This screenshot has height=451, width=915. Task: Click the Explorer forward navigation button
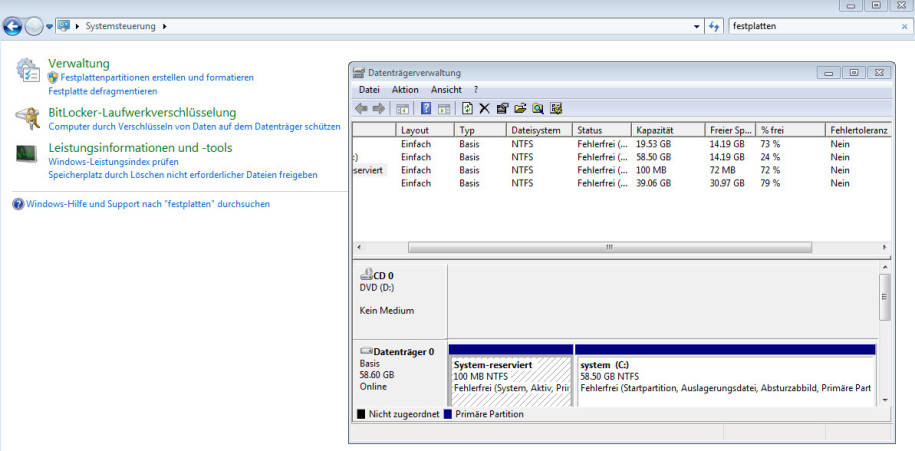(33, 26)
